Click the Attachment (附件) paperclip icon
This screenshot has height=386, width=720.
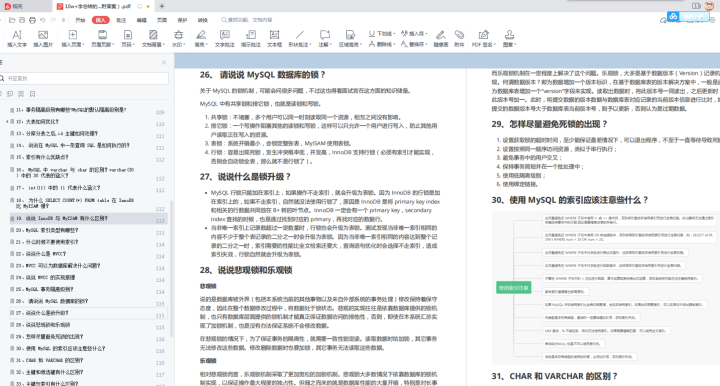click(459, 39)
